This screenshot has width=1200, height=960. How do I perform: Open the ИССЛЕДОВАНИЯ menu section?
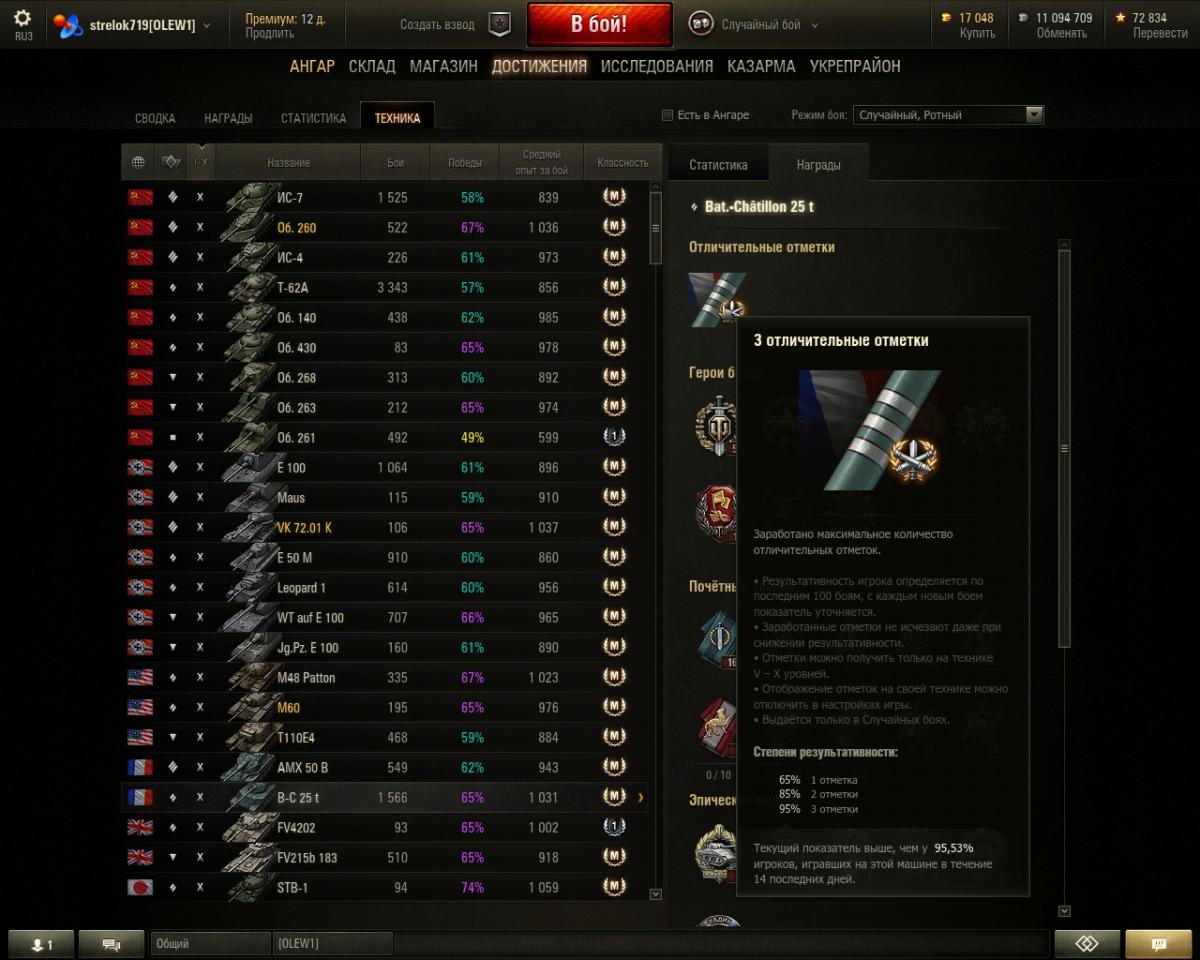click(657, 66)
